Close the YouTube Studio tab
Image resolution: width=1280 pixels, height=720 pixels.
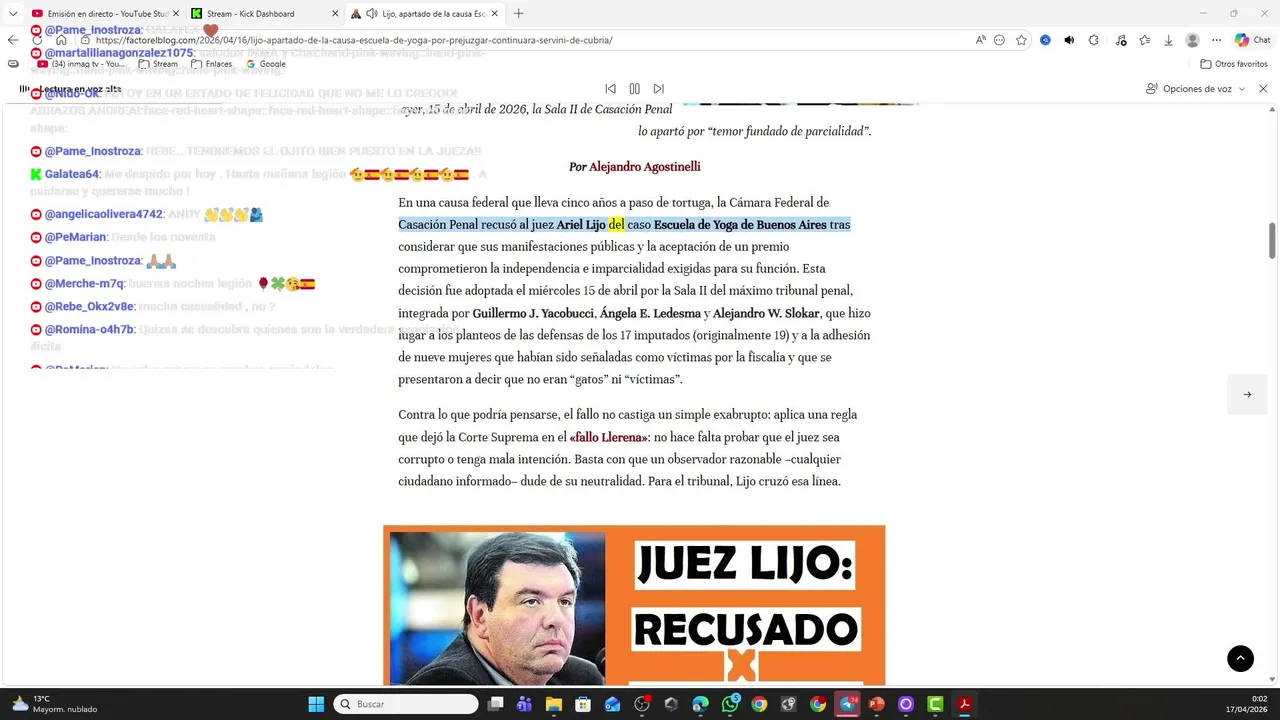175,14
